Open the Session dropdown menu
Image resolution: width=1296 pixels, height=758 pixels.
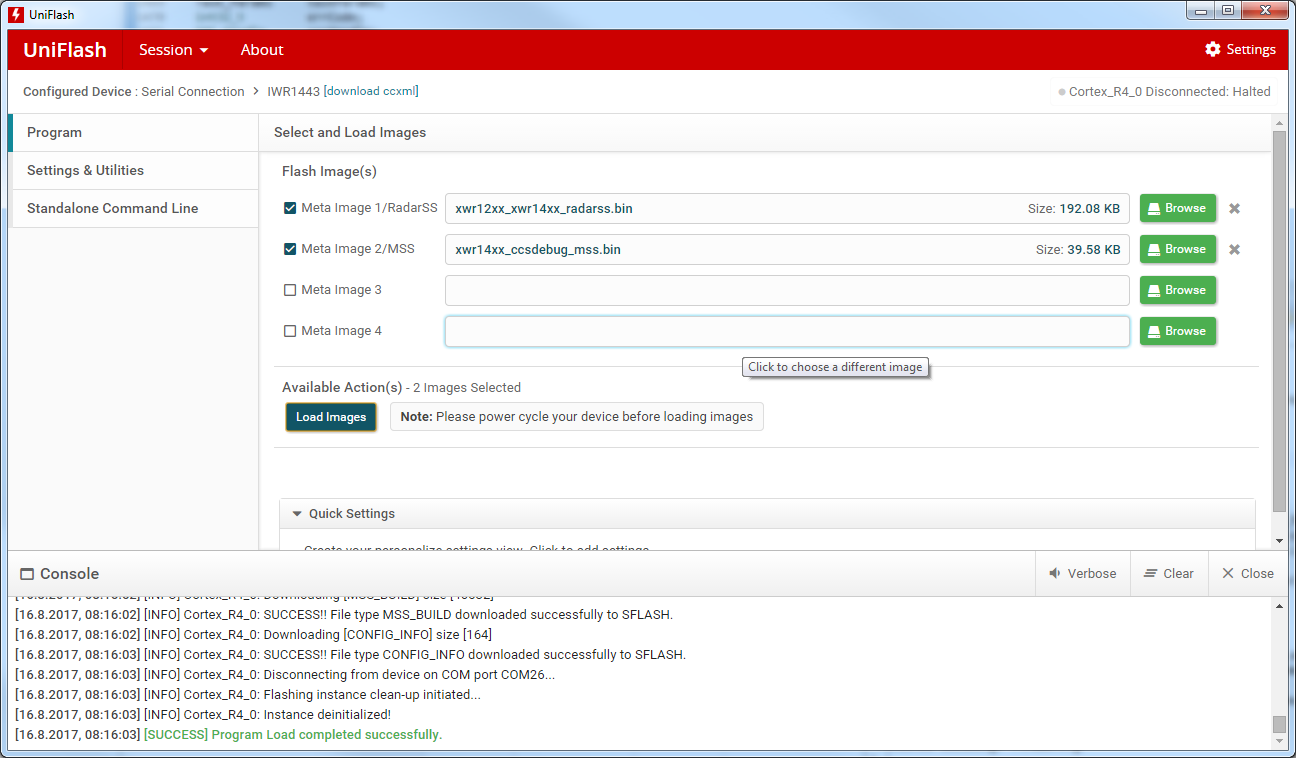click(173, 49)
